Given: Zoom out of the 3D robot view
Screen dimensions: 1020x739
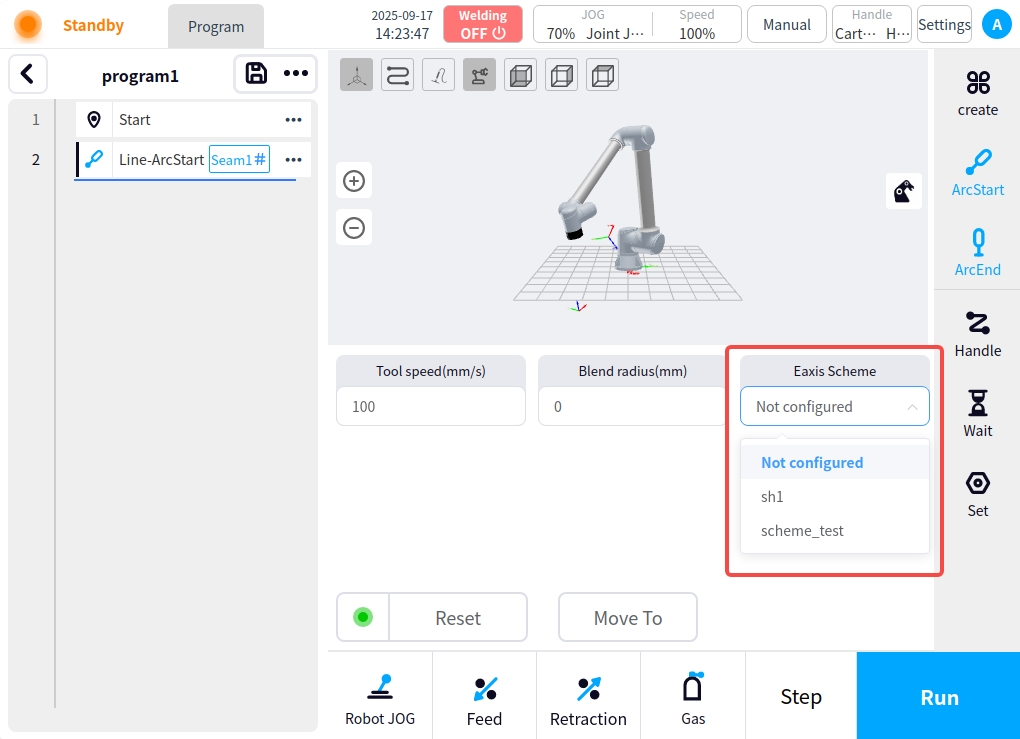Looking at the screenshot, I should (354, 227).
